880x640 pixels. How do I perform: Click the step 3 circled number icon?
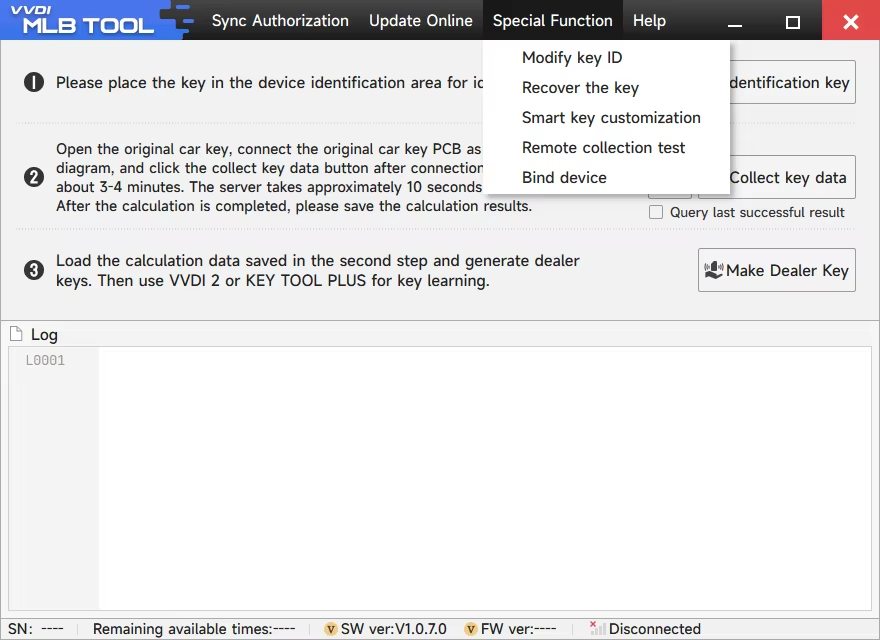pyautogui.click(x=34, y=270)
